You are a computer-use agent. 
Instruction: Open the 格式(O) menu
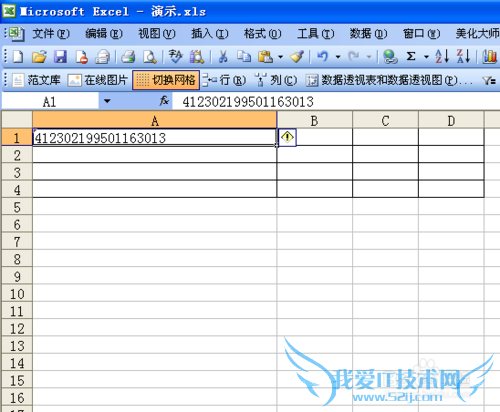tap(262, 34)
